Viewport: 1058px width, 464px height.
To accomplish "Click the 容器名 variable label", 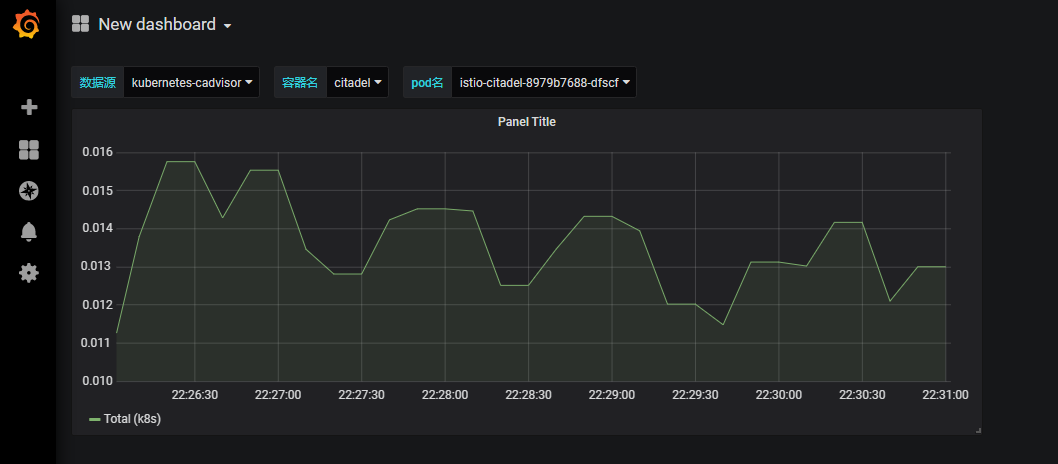I will [x=300, y=83].
